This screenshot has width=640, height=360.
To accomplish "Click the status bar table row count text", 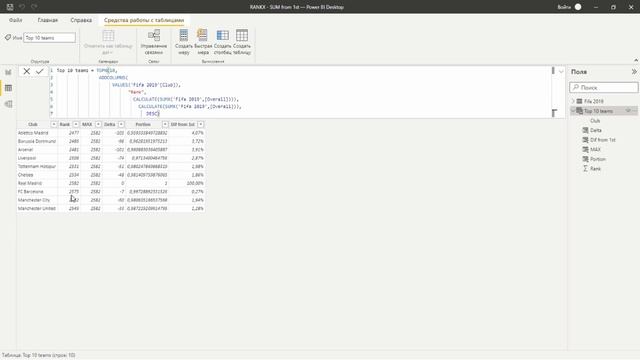I will 39,355.
